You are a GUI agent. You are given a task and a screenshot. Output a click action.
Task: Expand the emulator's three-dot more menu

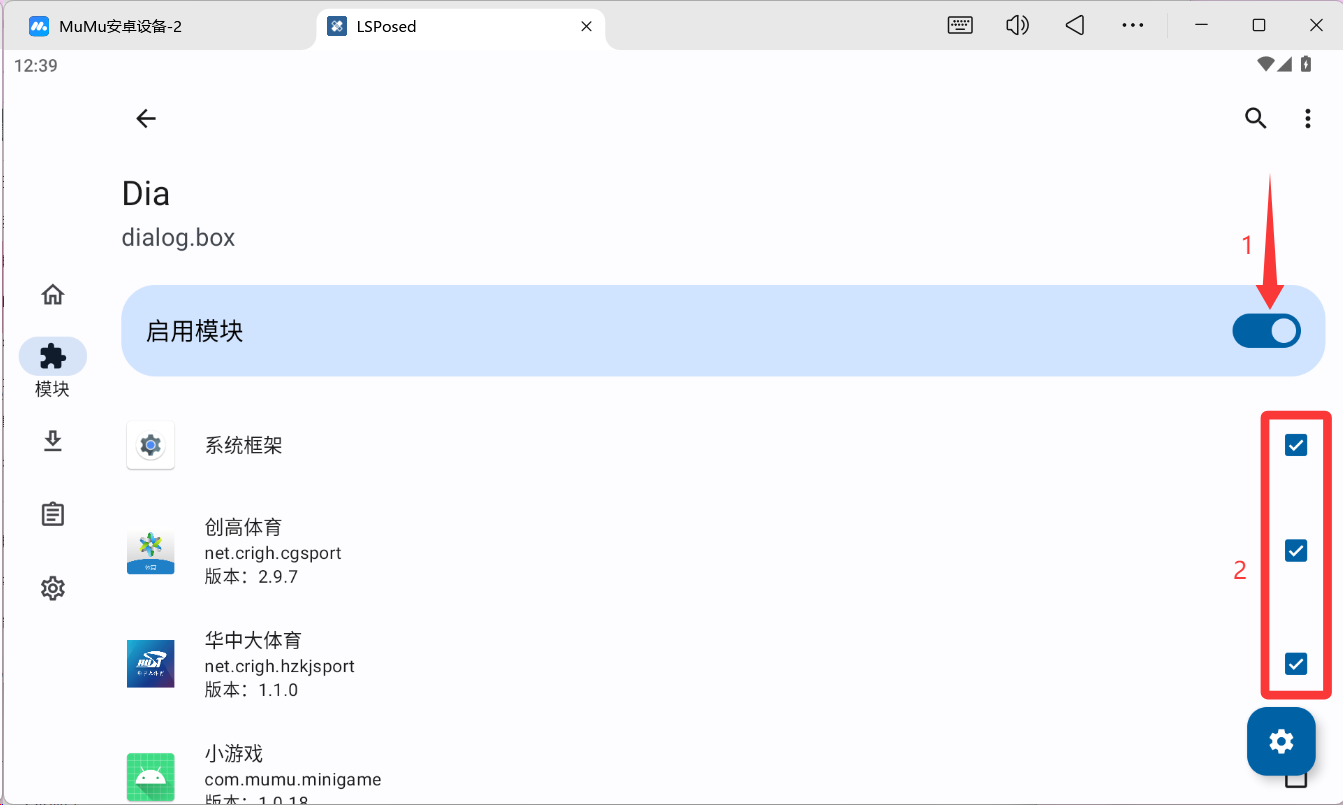pyautogui.click(x=1132, y=26)
